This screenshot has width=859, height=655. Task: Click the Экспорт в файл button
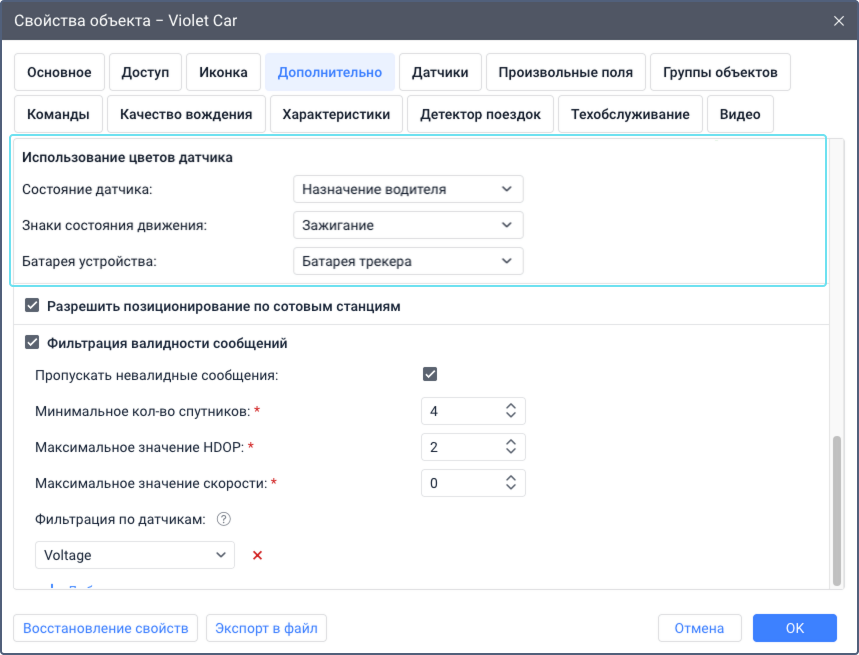tap(266, 628)
